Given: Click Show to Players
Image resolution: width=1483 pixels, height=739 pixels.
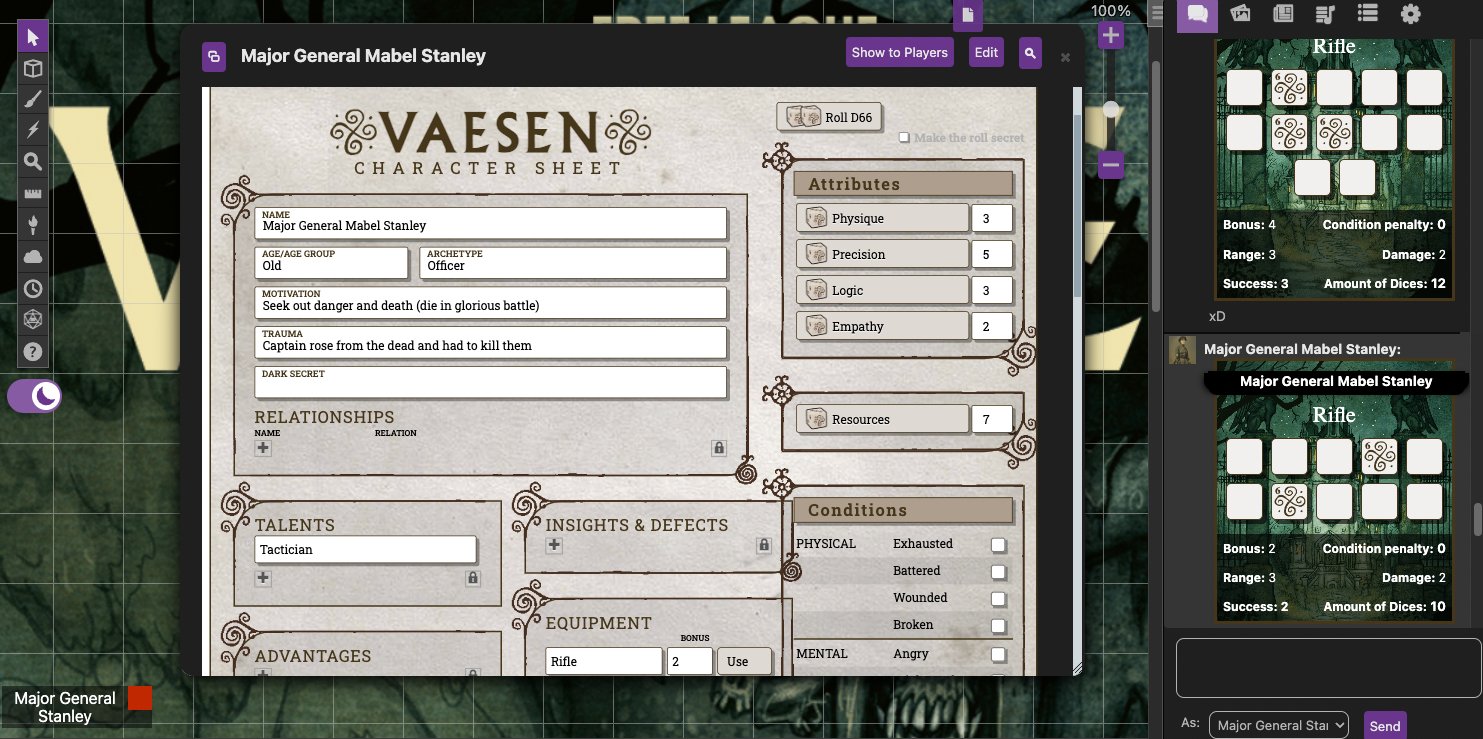Looking at the screenshot, I should click(899, 52).
